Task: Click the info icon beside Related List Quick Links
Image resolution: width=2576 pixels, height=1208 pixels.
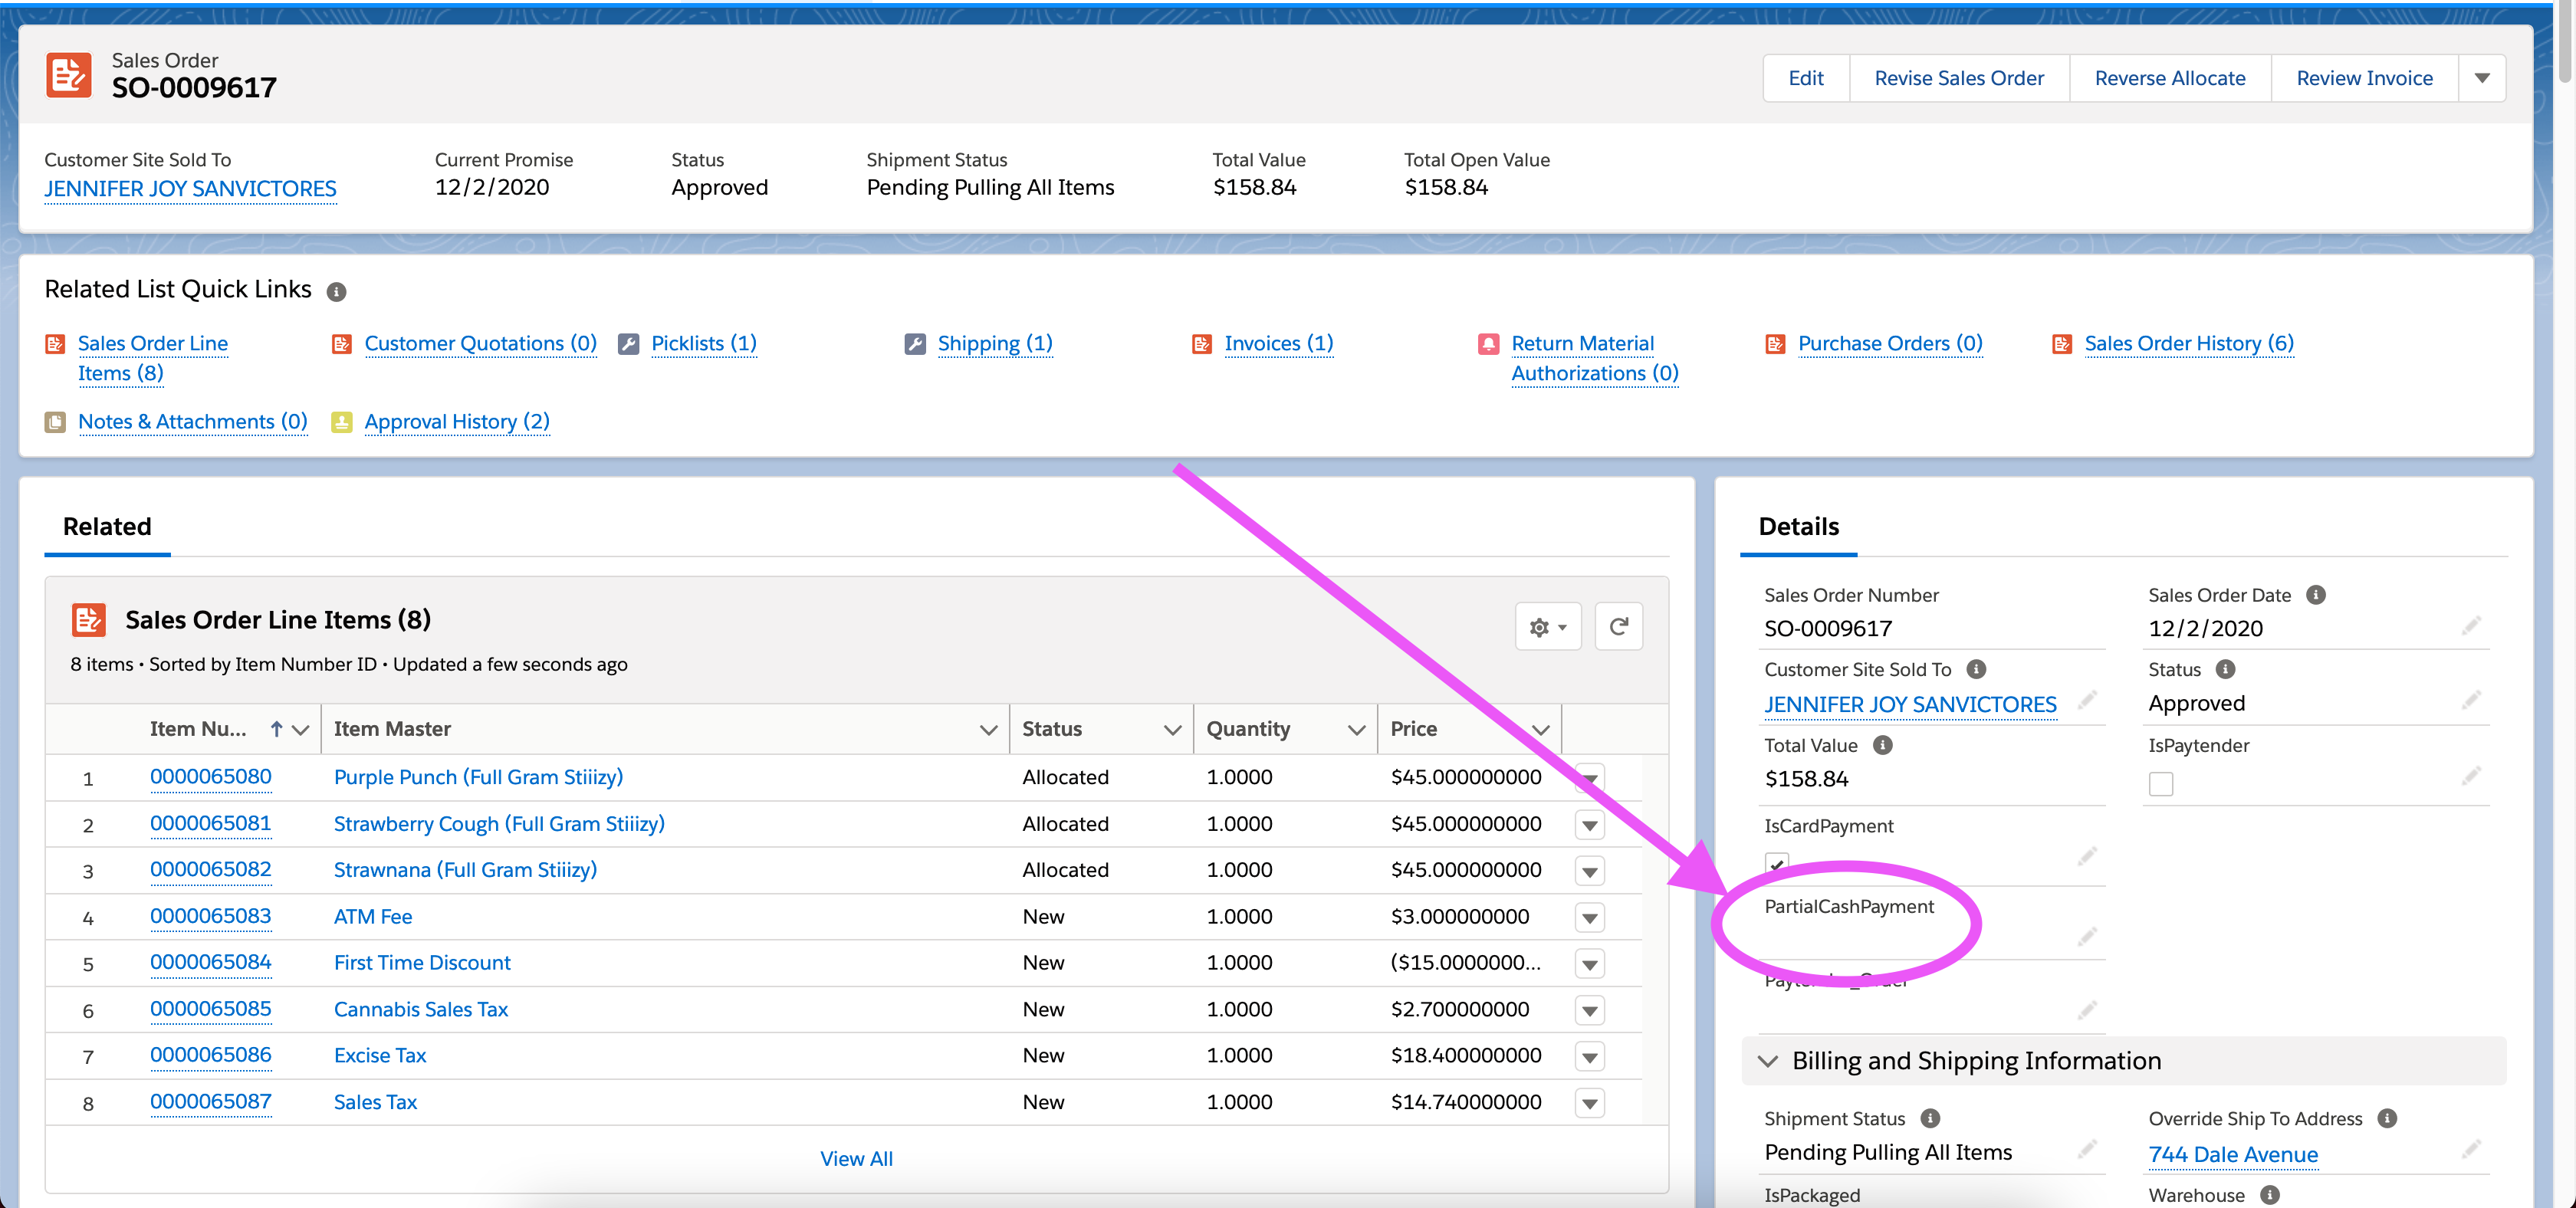Action: [337, 292]
